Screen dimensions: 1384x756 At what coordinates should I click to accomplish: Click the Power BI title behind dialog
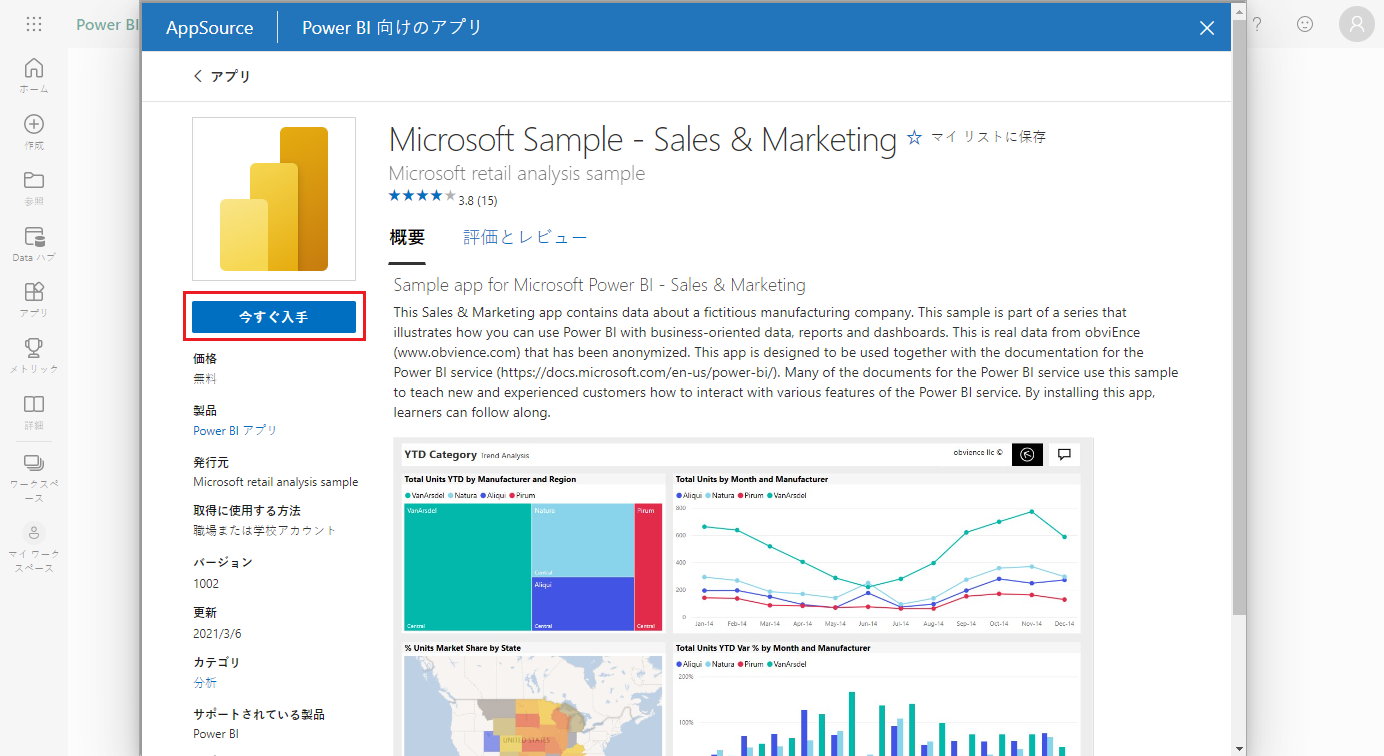coord(108,25)
